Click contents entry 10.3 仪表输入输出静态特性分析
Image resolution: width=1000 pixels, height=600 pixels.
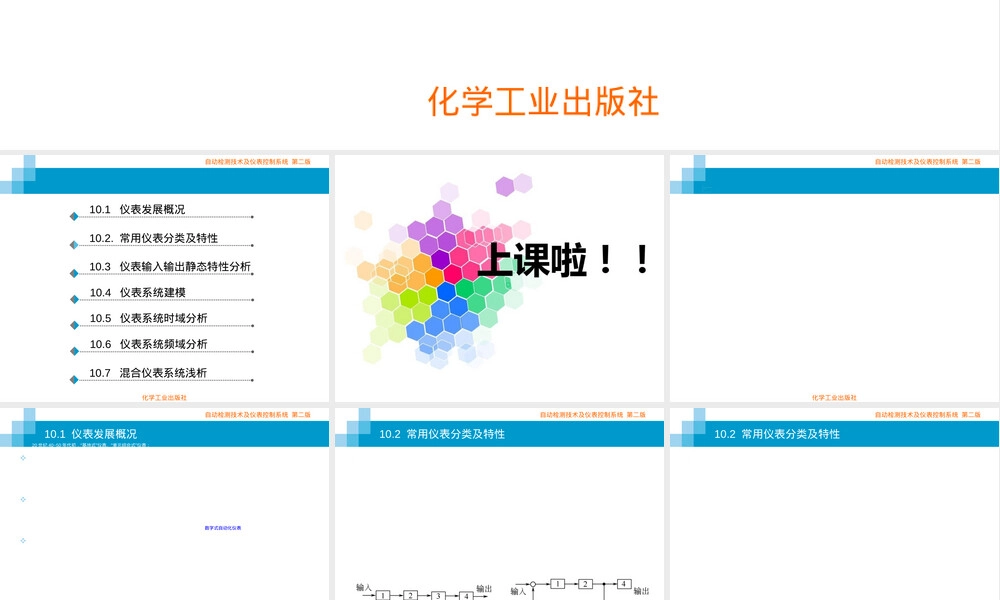[170, 267]
